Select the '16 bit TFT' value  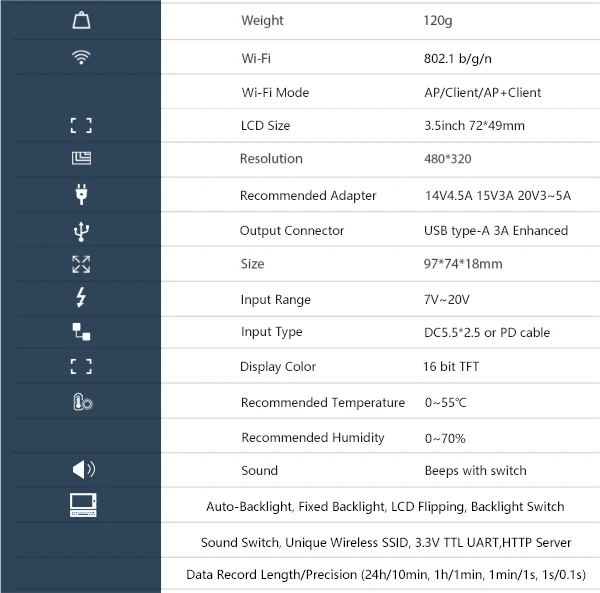click(451, 367)
